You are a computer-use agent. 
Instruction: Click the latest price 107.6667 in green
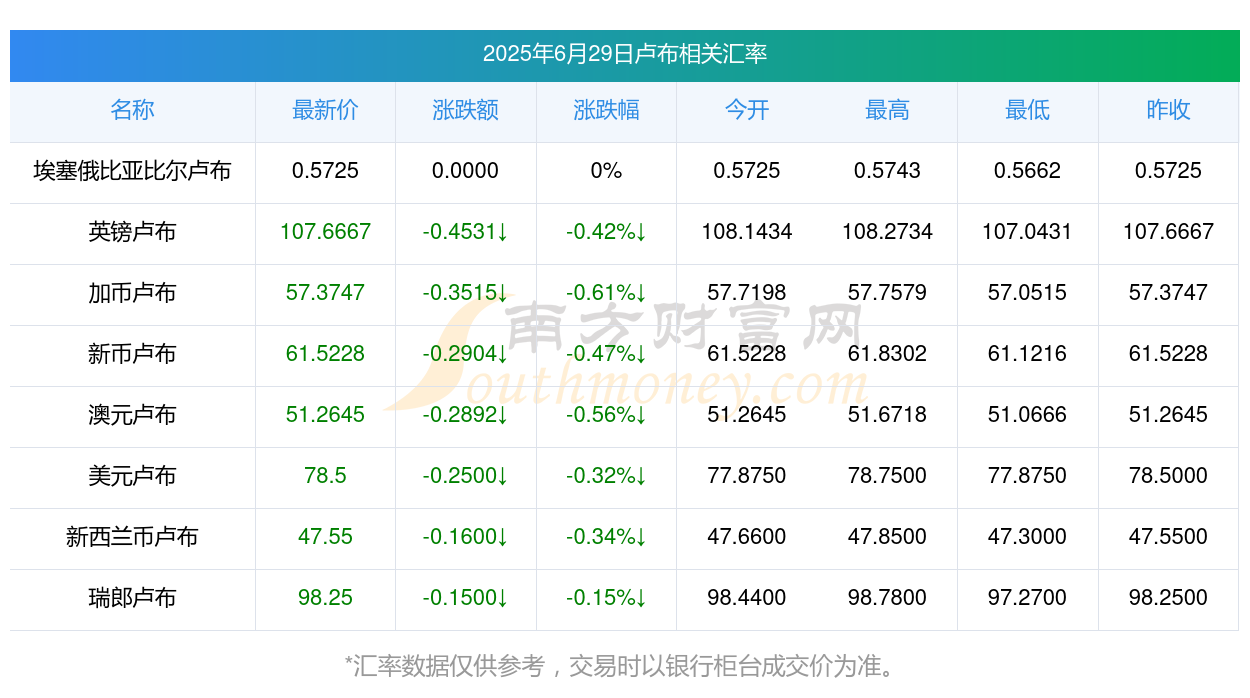[x=325, y=232]
